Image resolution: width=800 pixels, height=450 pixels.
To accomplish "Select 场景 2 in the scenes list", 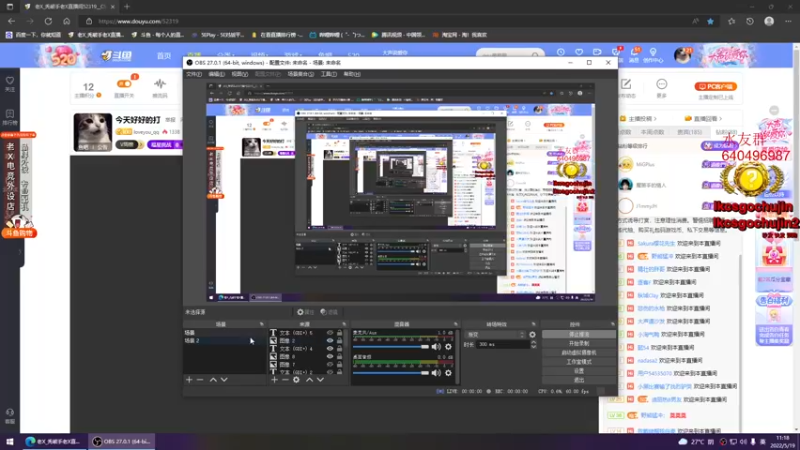I will point(224,340).
